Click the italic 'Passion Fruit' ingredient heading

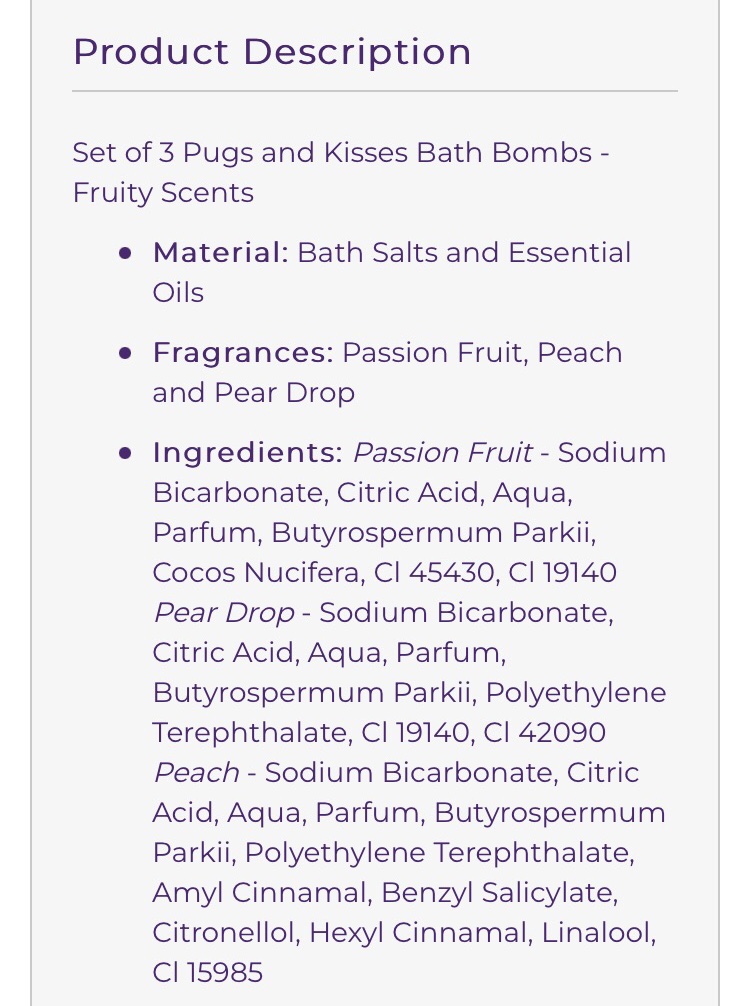(443, 453)
